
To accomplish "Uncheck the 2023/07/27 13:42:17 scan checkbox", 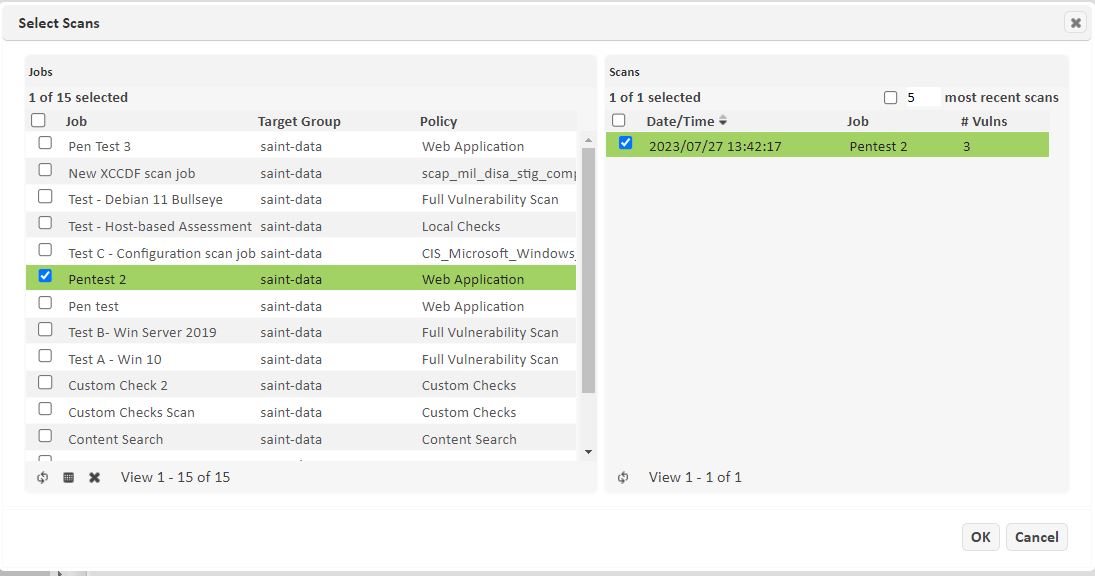I will (625, 144).
